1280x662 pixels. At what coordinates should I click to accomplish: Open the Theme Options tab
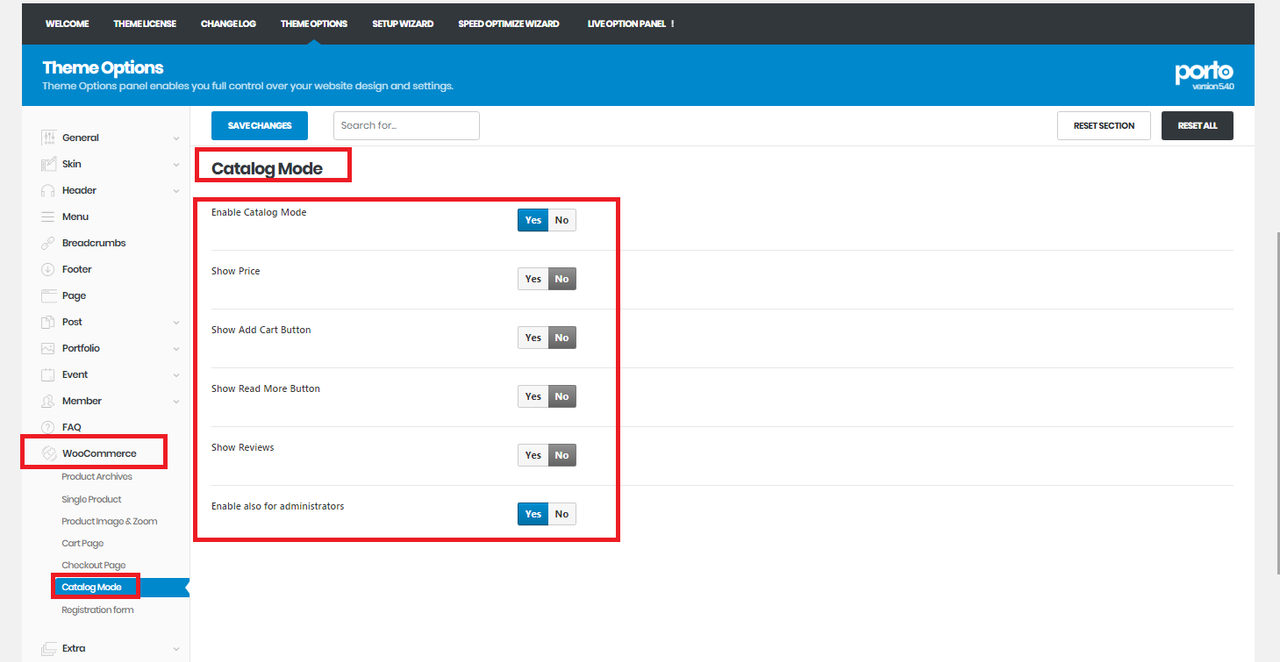click(314, 24)
